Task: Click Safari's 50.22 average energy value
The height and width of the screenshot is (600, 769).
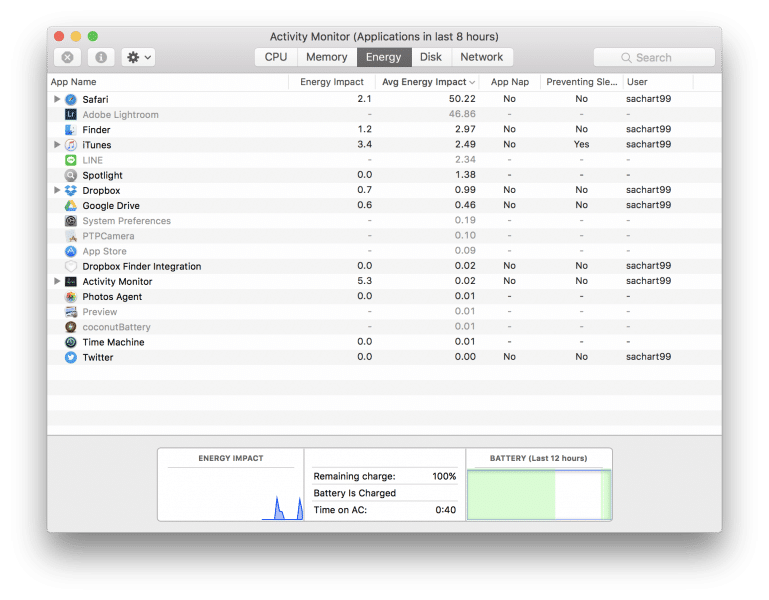Action: 462,99
